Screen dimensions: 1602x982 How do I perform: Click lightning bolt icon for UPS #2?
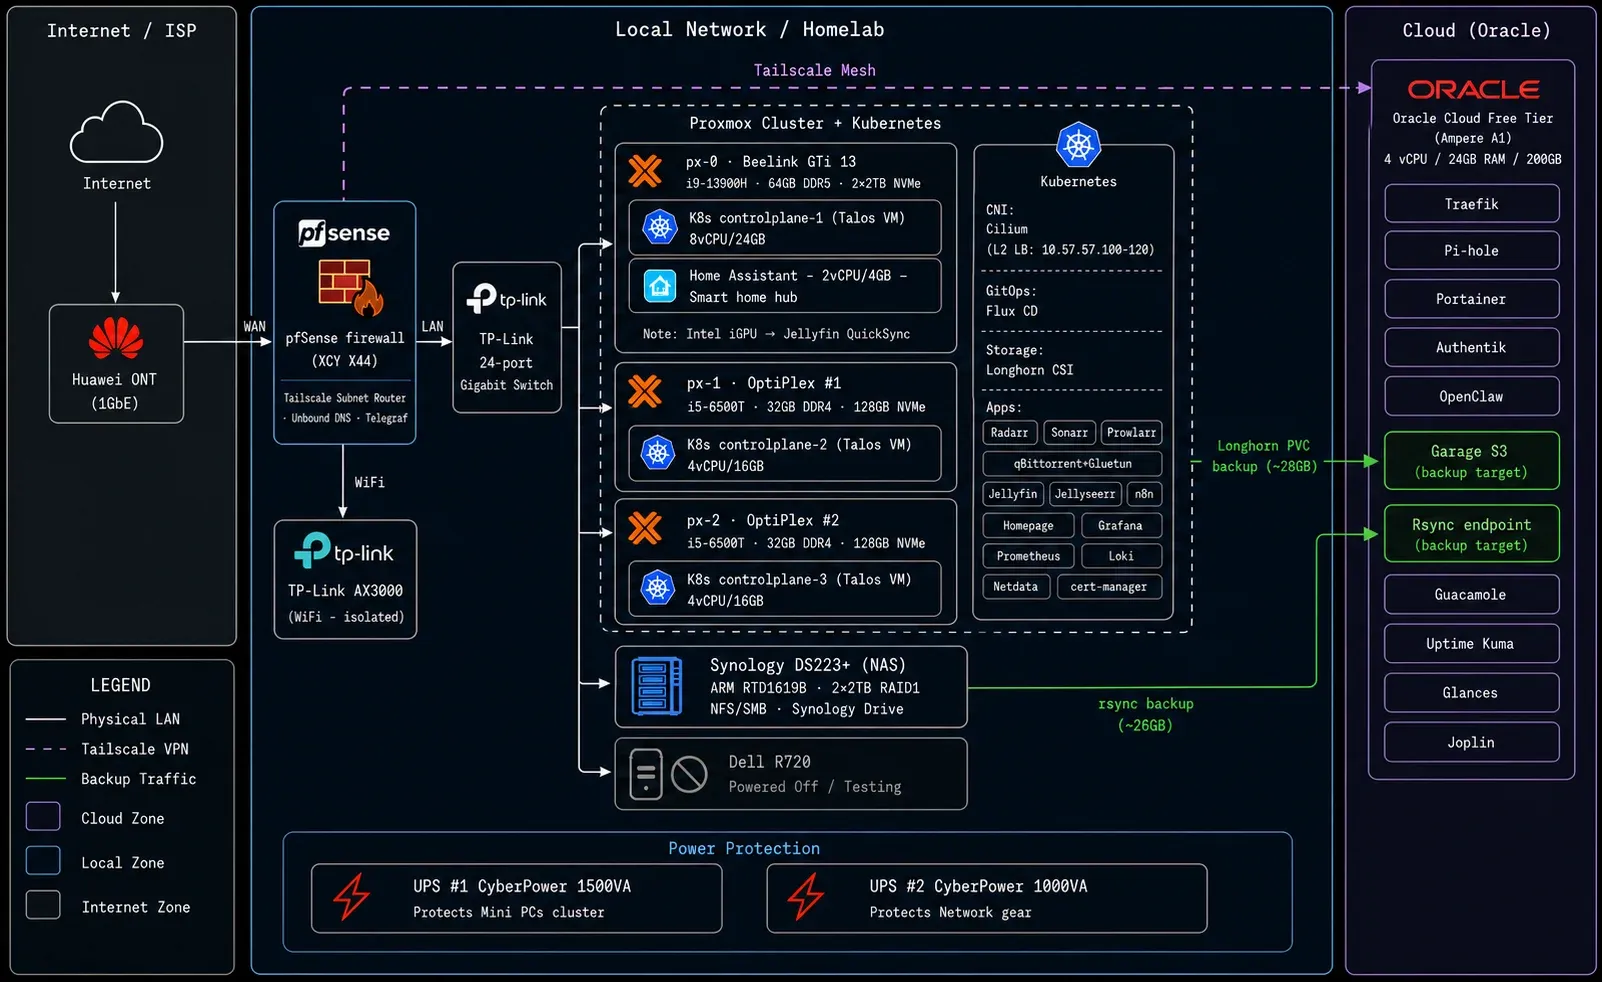[x=806, y=896]
